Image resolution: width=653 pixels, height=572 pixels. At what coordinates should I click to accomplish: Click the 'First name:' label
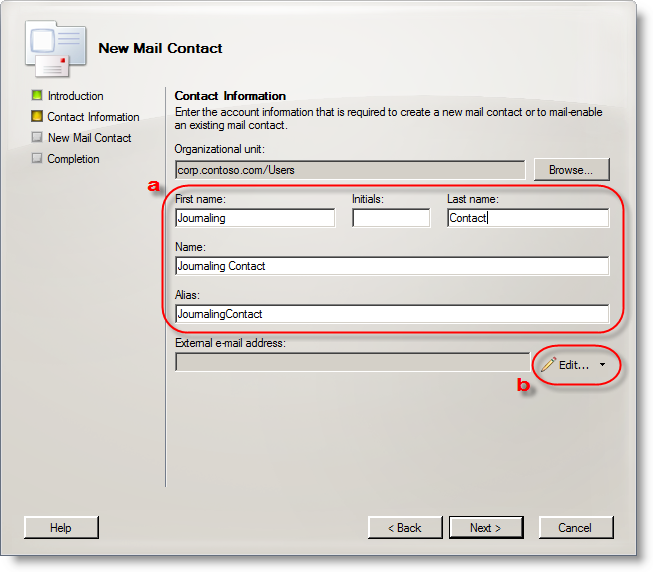click(x=200, y=199)
